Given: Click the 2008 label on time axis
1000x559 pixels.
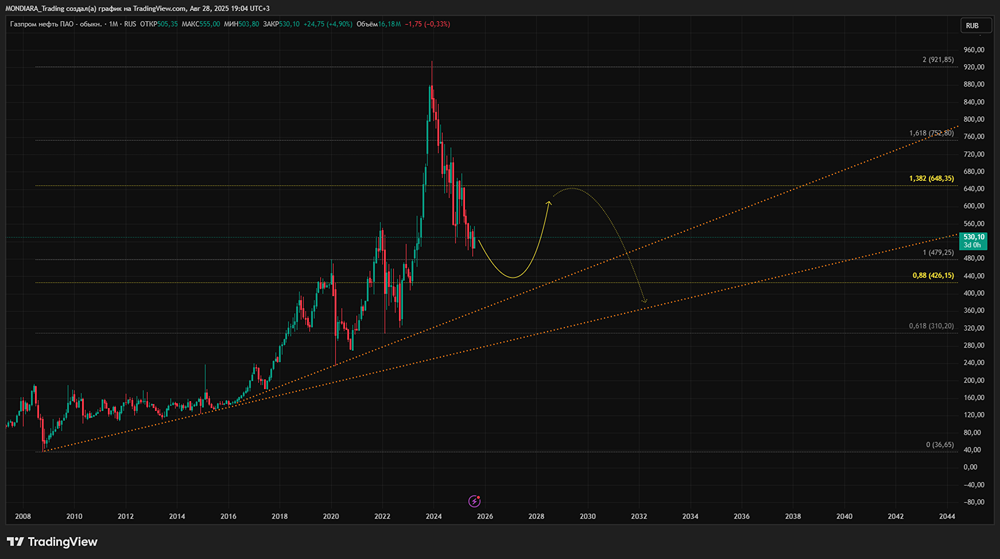Looking at the screenshot, I should (23, 516).
